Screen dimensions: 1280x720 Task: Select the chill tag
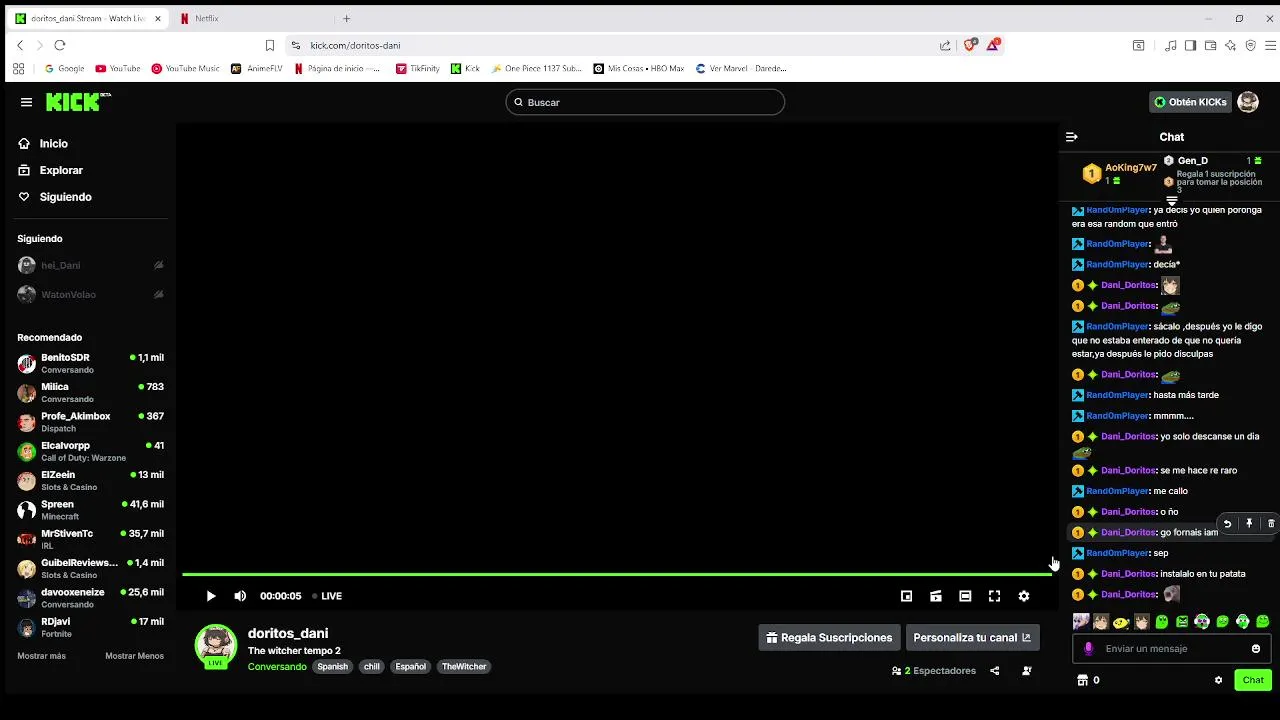372,667
